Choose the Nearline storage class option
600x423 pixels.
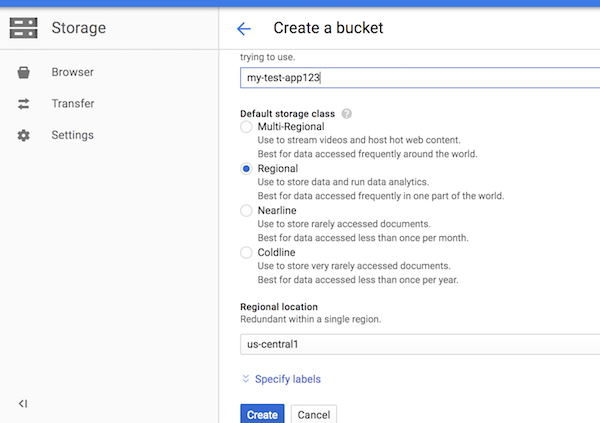(x=247, y=211)
